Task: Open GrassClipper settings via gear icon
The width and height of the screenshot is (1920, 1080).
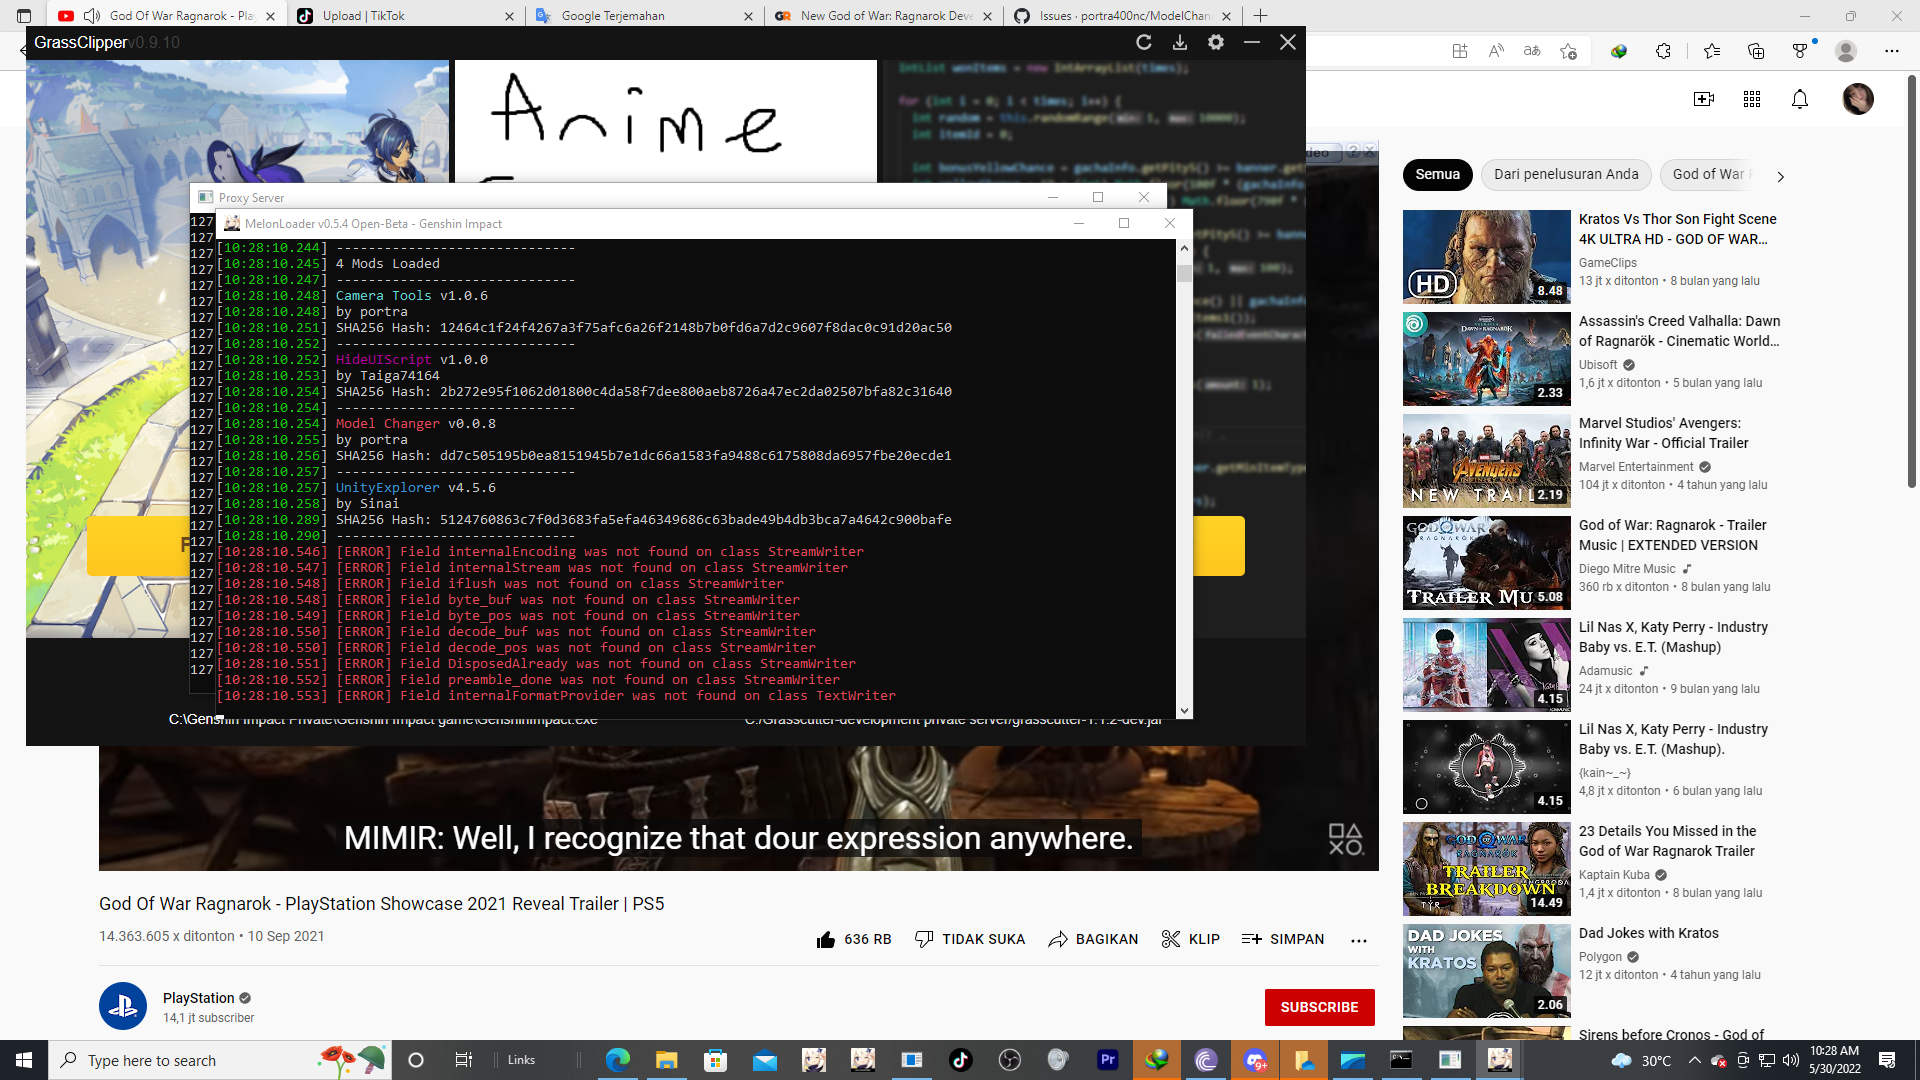Action: tap(1216, 42)
